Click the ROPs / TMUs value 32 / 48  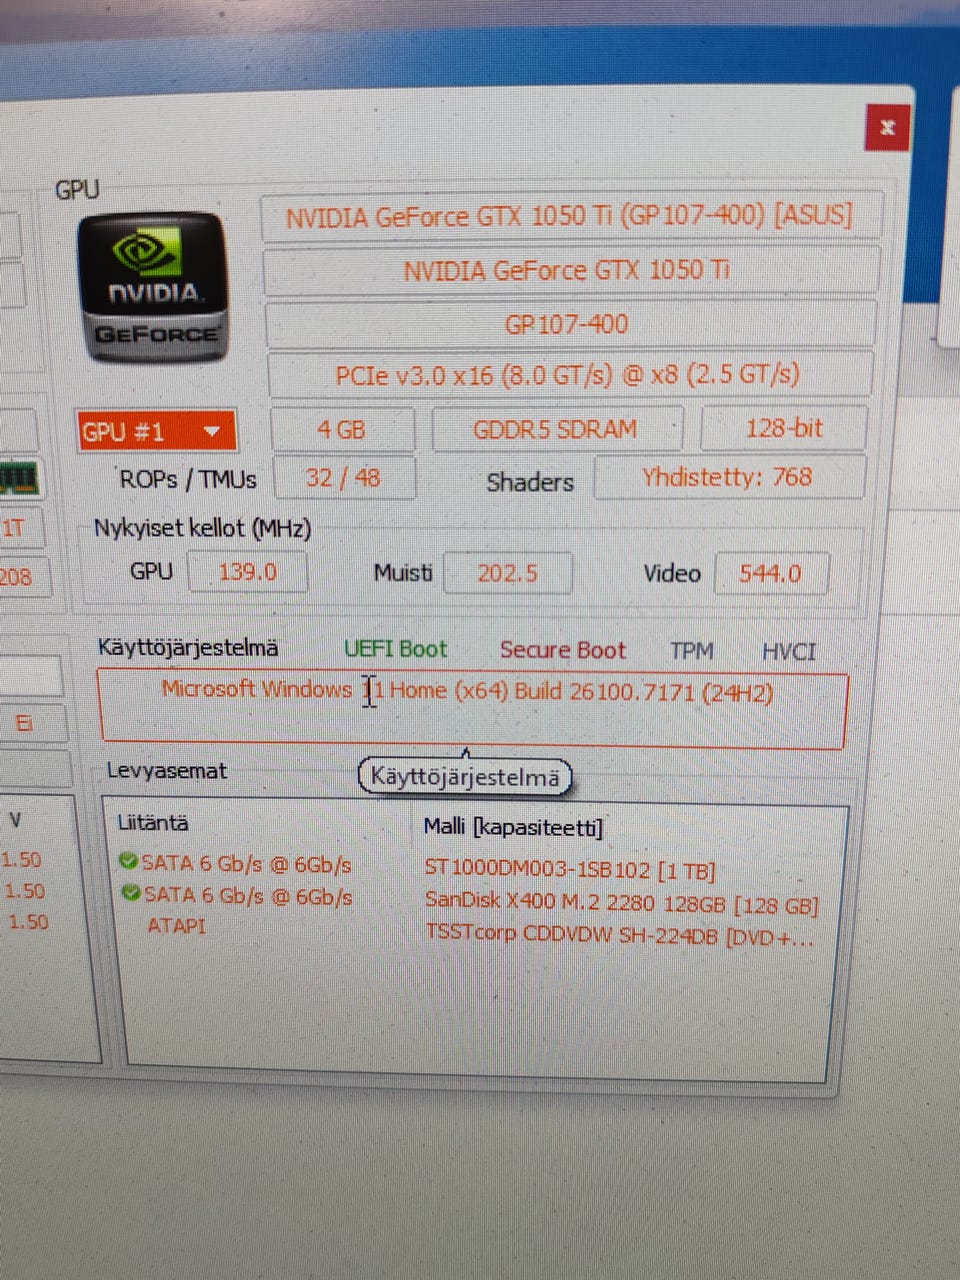(x=344, y=478)
